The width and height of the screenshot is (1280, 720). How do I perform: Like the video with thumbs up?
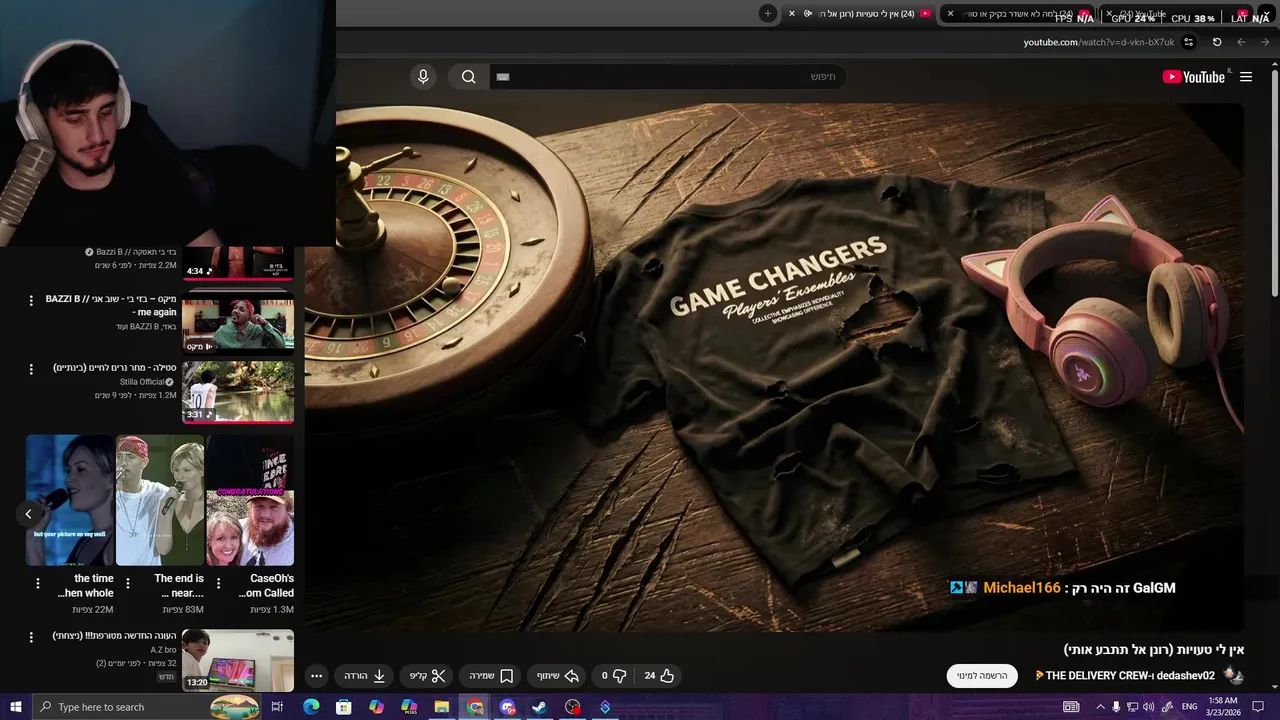tap(659, 676)
